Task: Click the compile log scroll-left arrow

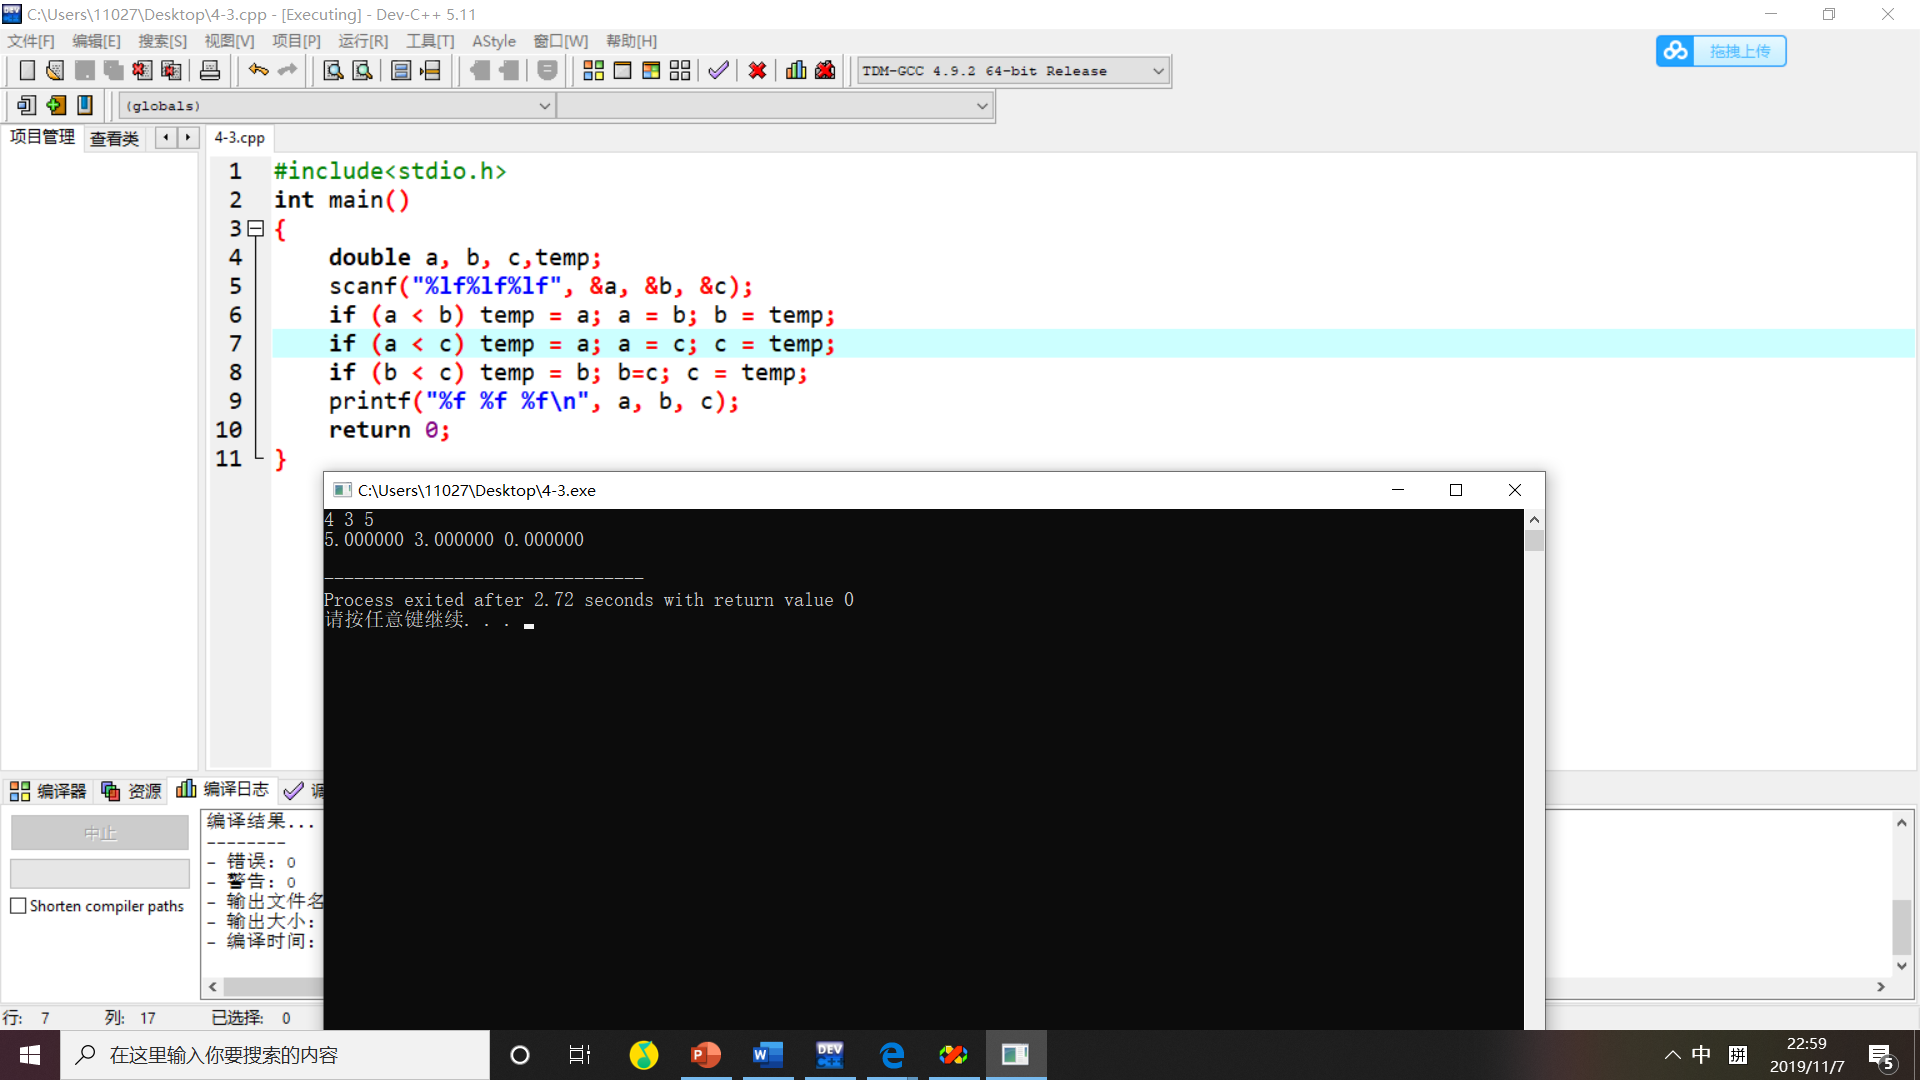Action: click(x=212, y=987)
